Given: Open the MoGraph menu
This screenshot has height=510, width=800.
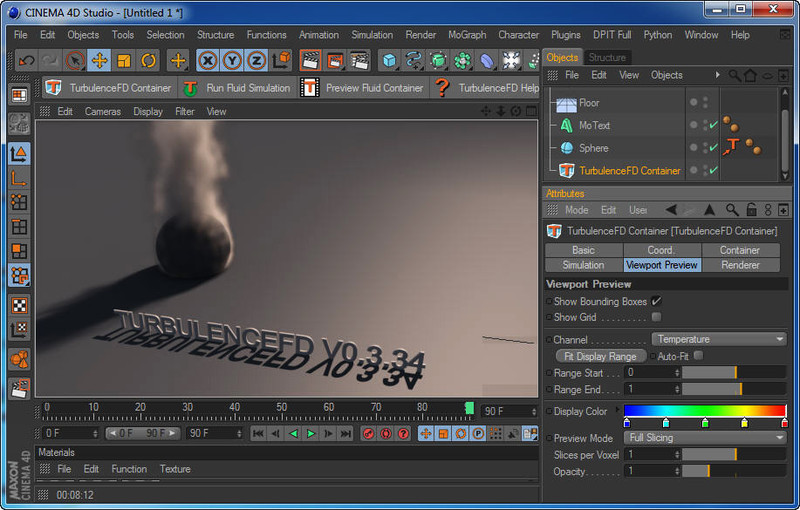Looking at the screenshot, I should click(x=467, y=35).
